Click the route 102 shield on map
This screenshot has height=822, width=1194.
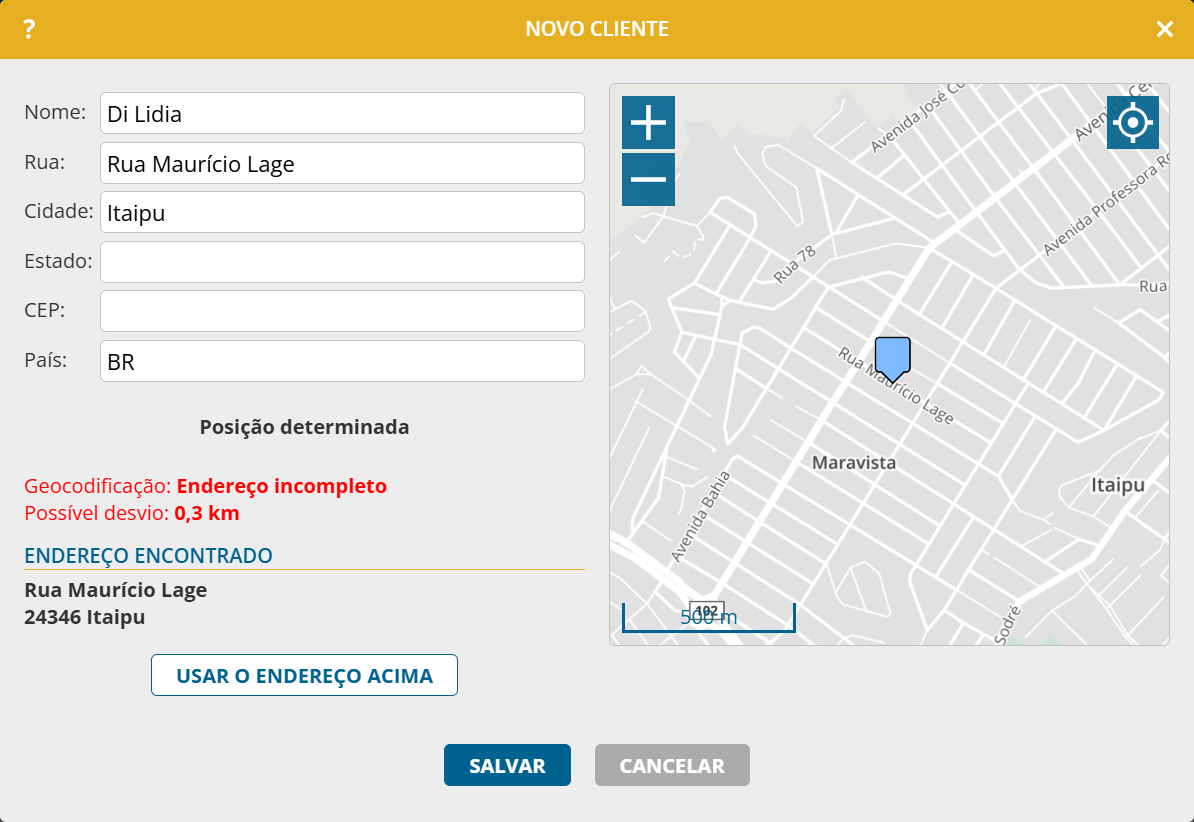click(706, 610)
